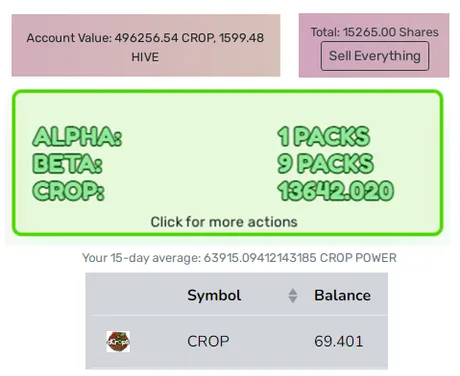Image resolution: width=460 pixels, height=376 pixels.
Task: Click the ALPHA label in rewards panel
Action: [77, 136]
